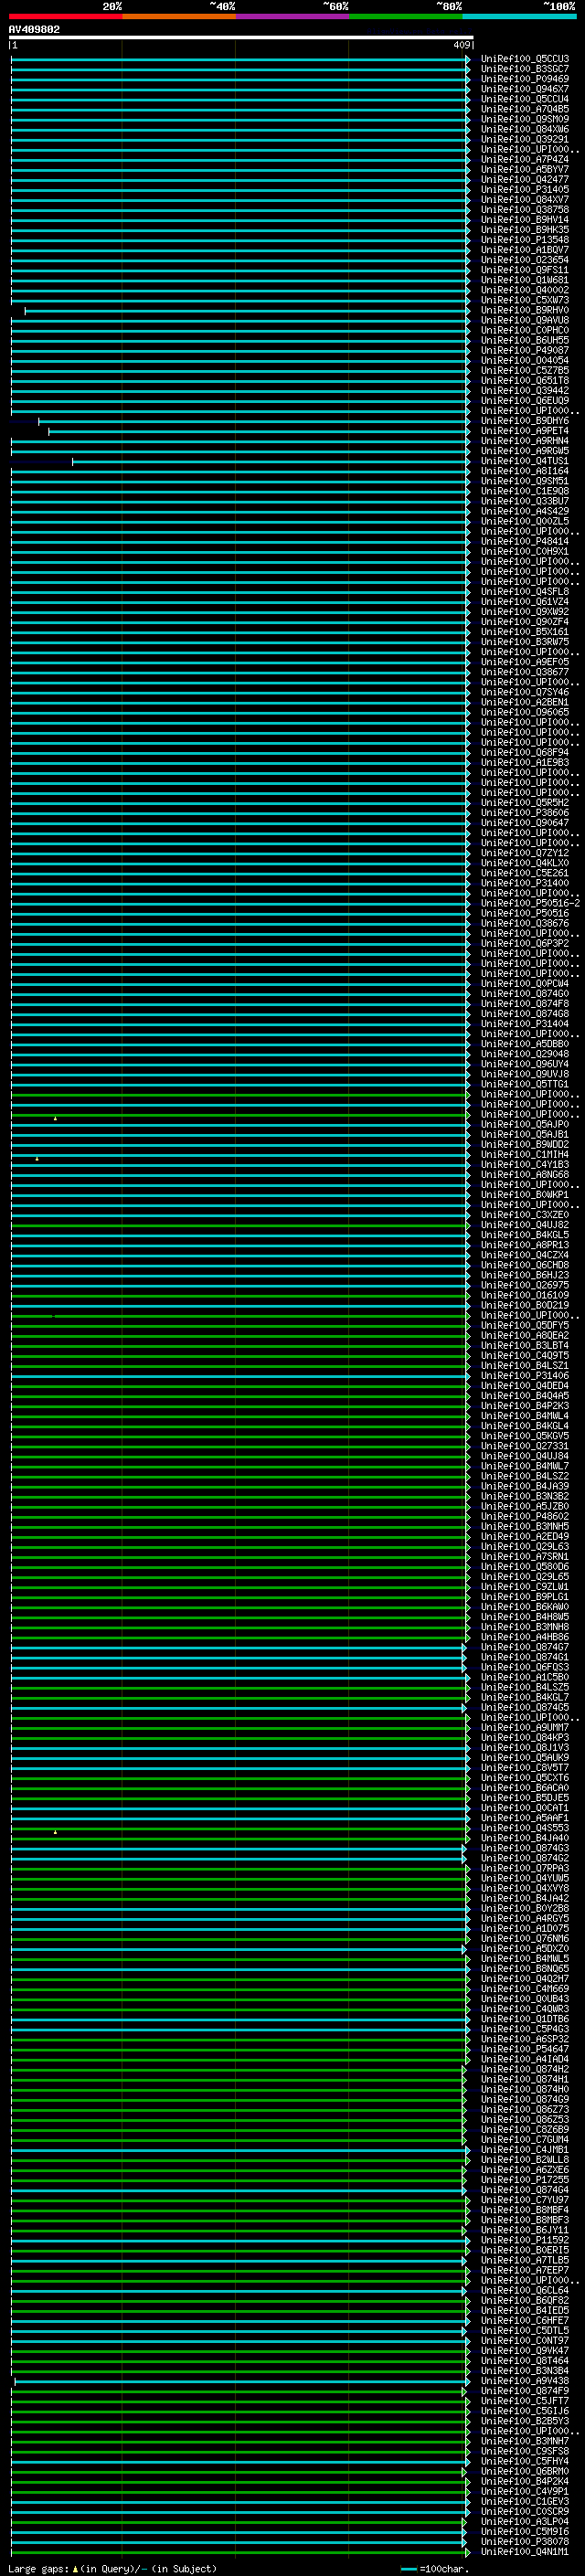Select hit UniRef100_P31406
Image resolution: width=585 pixels, height=2576 pixels.
coord(524,1376)
